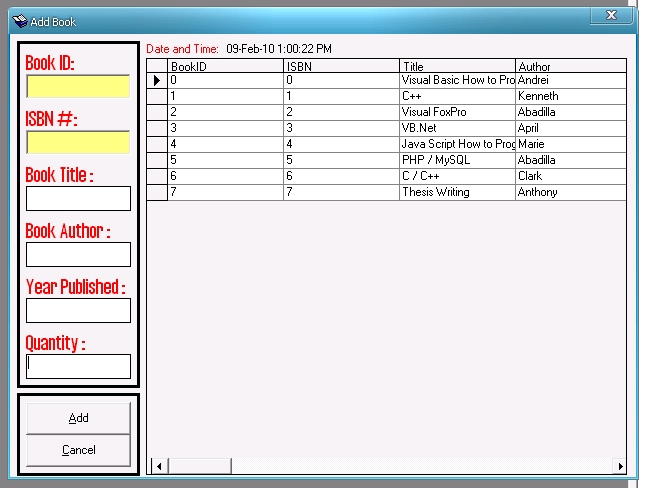
Task: Click the Add Book window icon
Action: coord(19,21)
